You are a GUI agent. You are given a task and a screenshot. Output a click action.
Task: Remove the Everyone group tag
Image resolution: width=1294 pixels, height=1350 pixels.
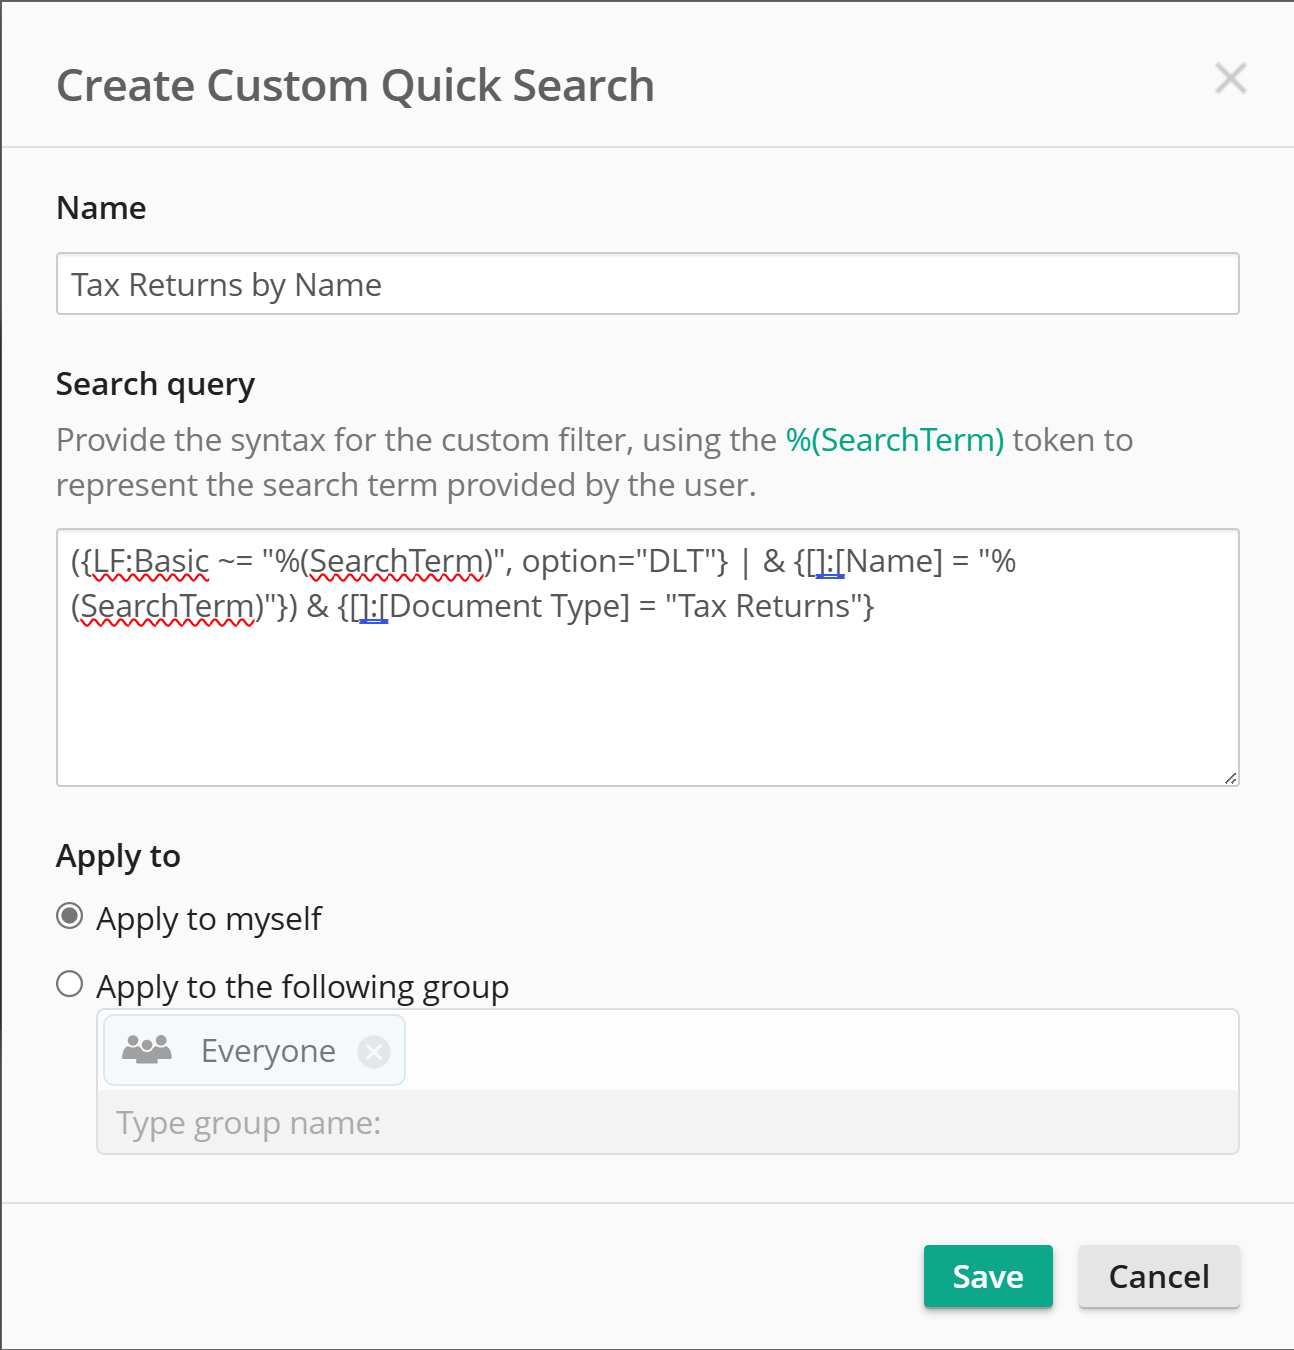374,1051
